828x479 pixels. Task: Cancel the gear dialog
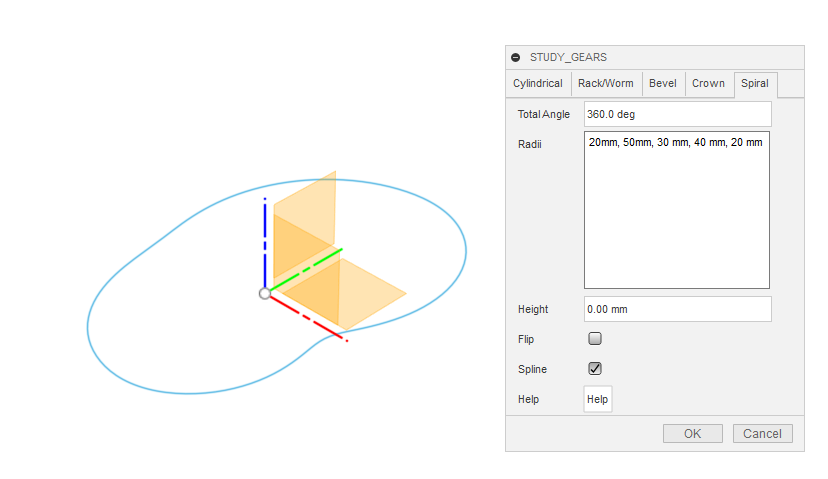pos(763,433)
